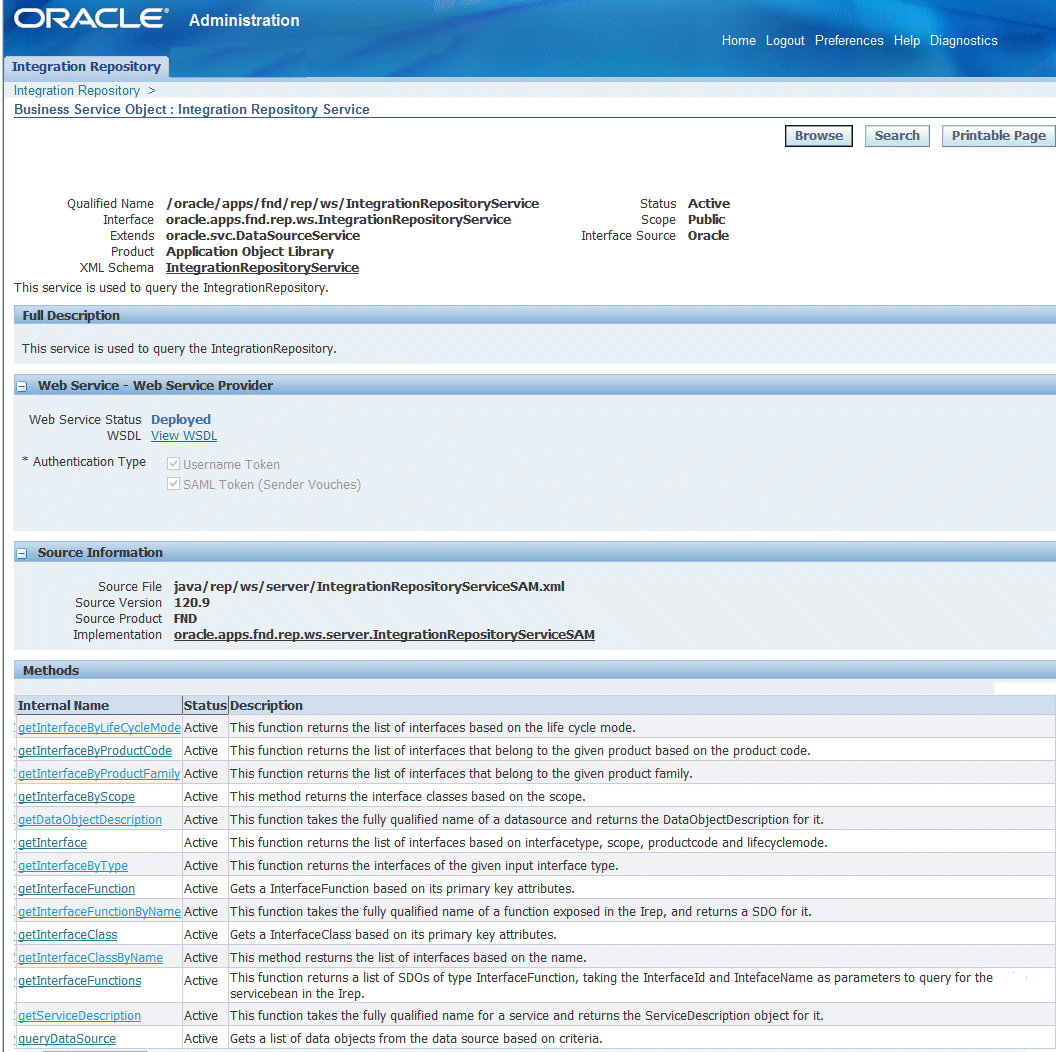
Task: Open the IntegrationRepositoryServiceSAM implementation link
Action: [x=384, y=634]
